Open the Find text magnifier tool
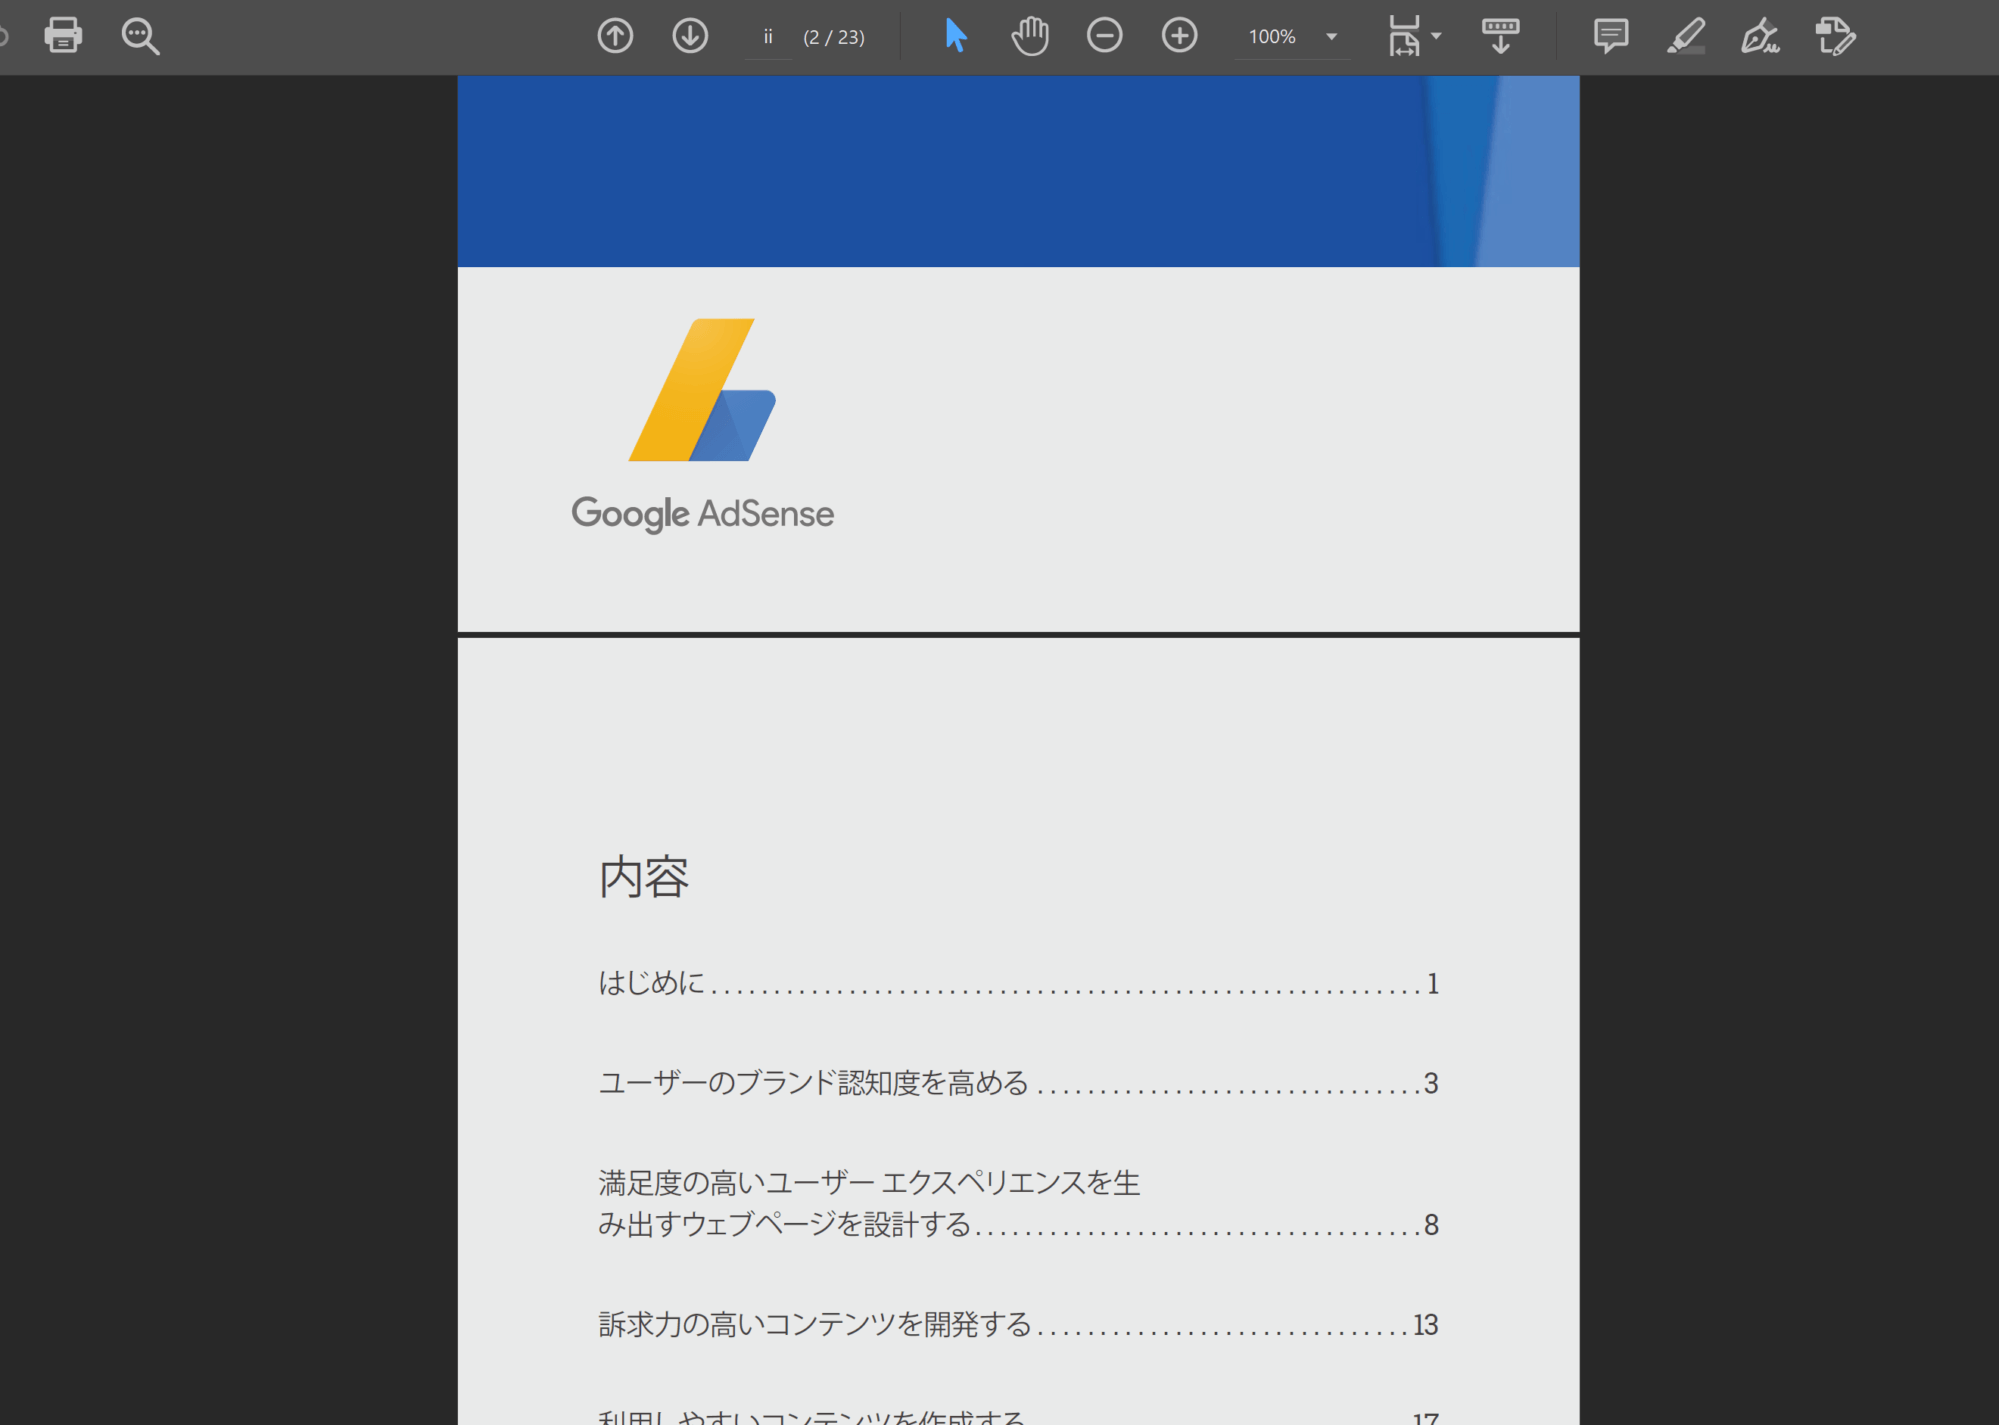The image size is (1999, 1425). [140, 36]
